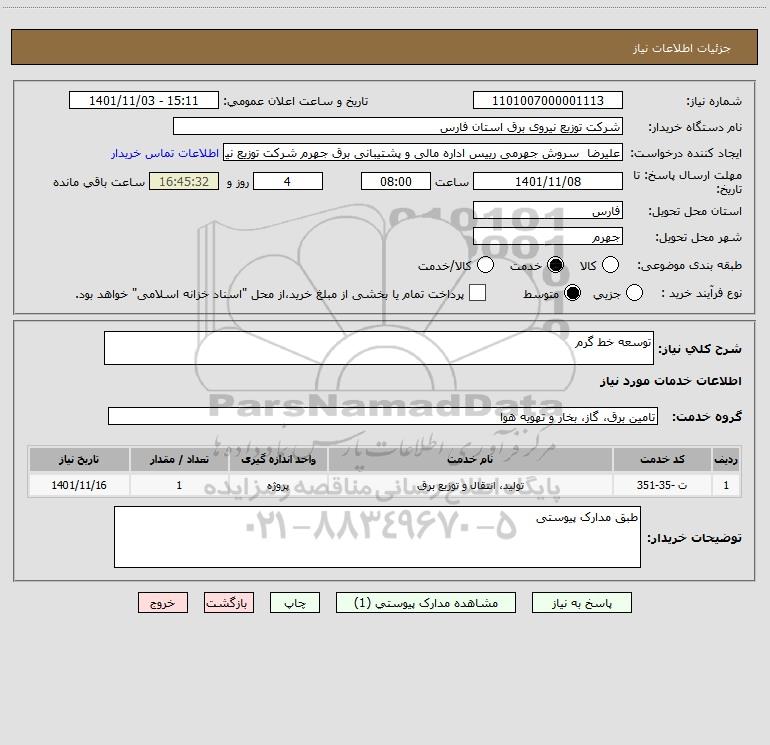
Task: Click the پاسخ به نیاز button
Action: [581, 603]
